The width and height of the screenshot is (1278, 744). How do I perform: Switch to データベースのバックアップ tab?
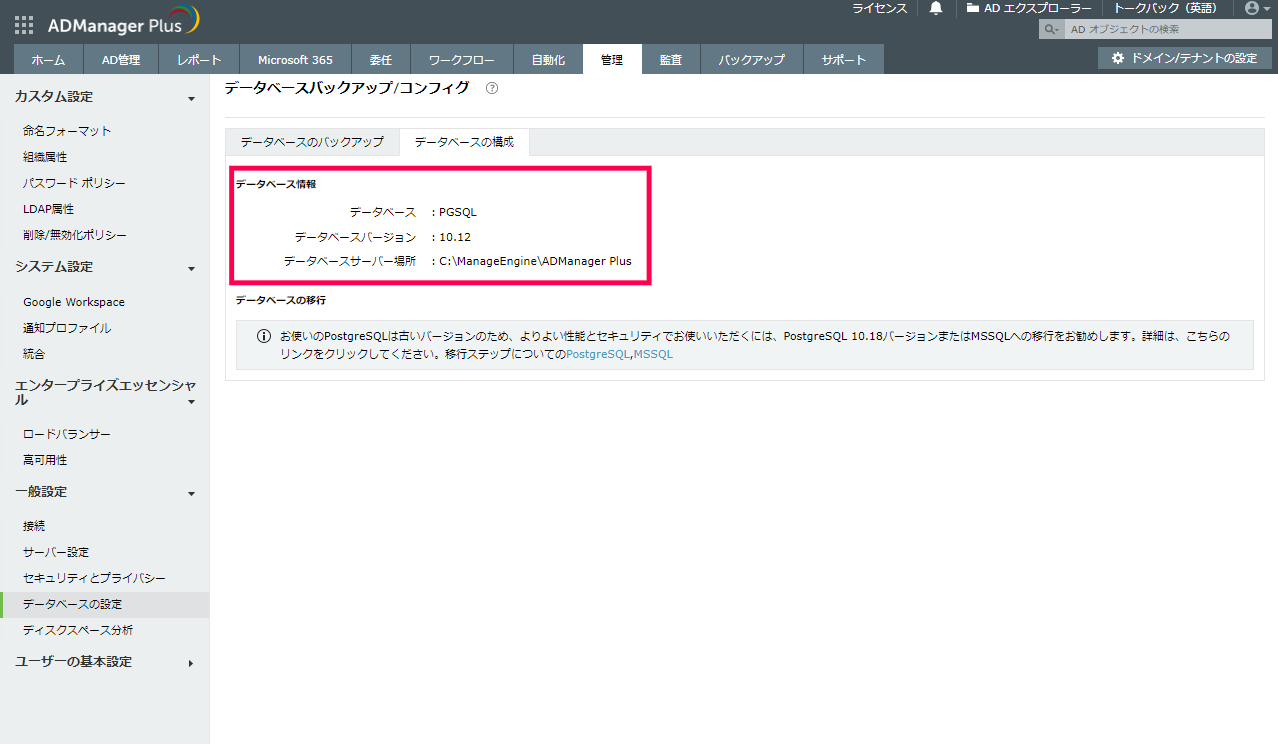(x=312, y=142)
